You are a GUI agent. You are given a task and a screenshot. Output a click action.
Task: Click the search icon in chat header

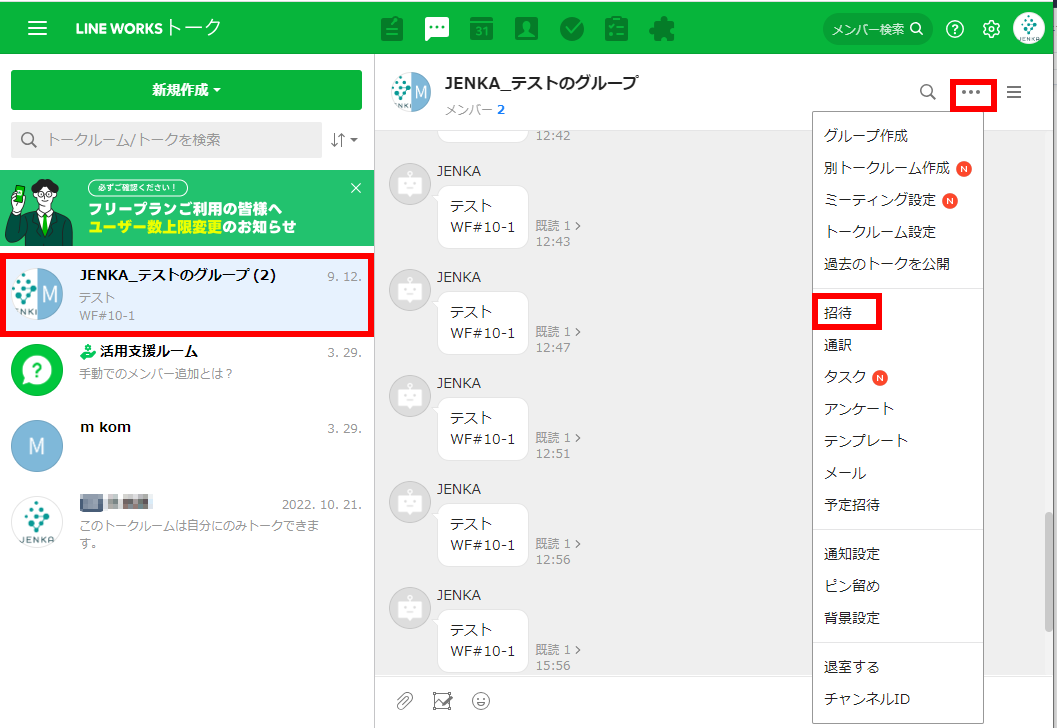click(x=928, y=92)
